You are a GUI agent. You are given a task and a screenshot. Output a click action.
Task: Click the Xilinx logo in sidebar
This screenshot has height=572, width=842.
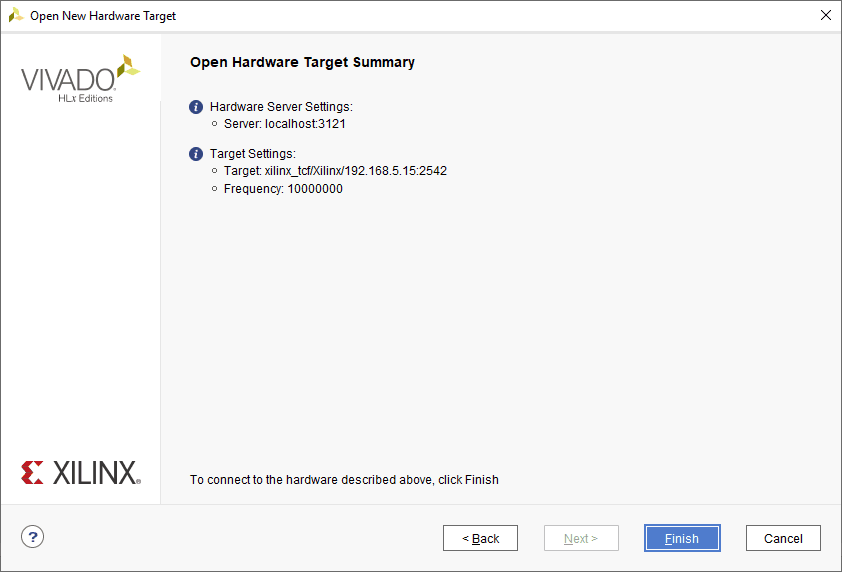click(80, 472)
